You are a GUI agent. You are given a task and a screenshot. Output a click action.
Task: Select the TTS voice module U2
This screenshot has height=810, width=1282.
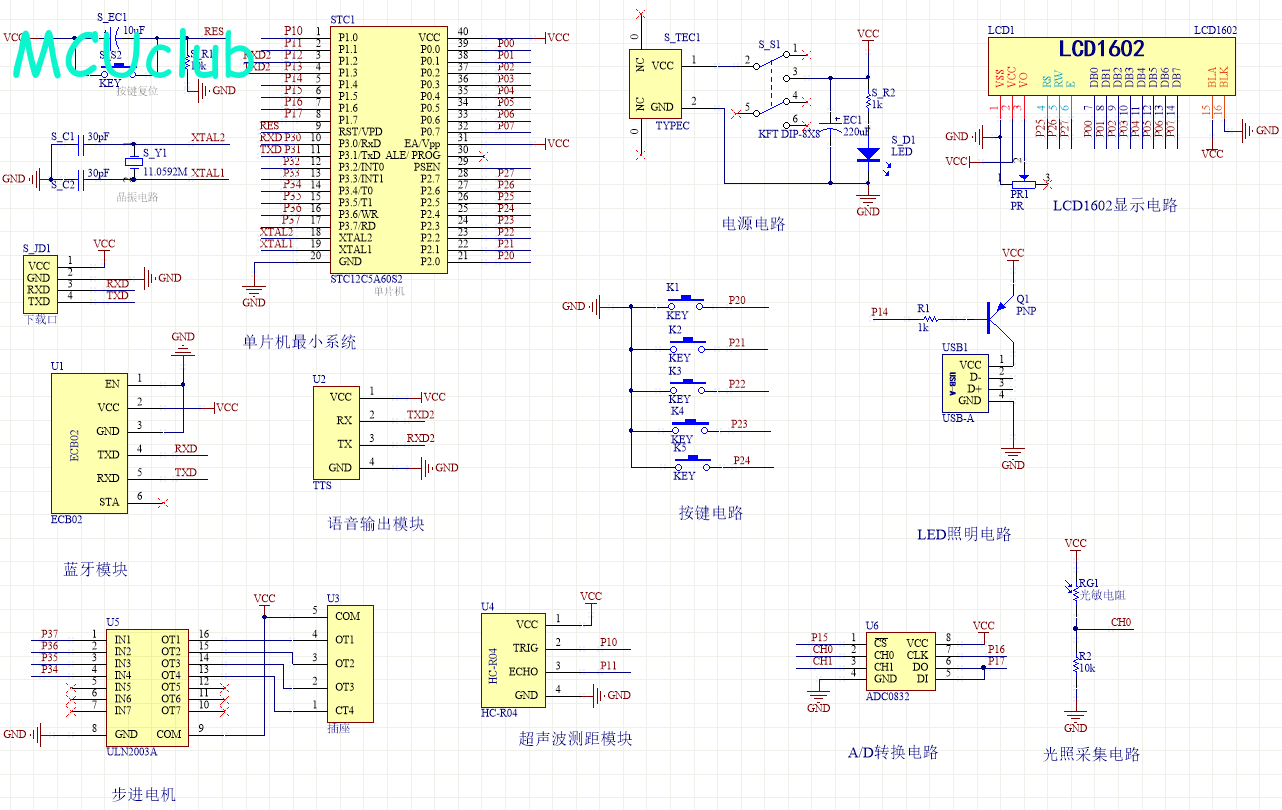tap(335, 432)
